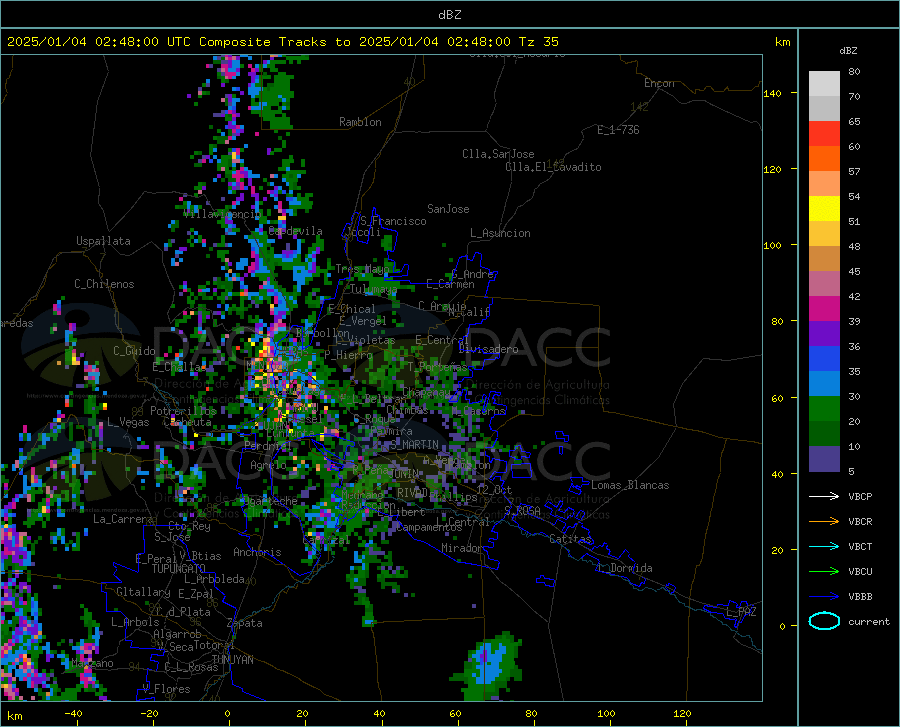Click the 'Potrerillos' map label

click(183, 411)
